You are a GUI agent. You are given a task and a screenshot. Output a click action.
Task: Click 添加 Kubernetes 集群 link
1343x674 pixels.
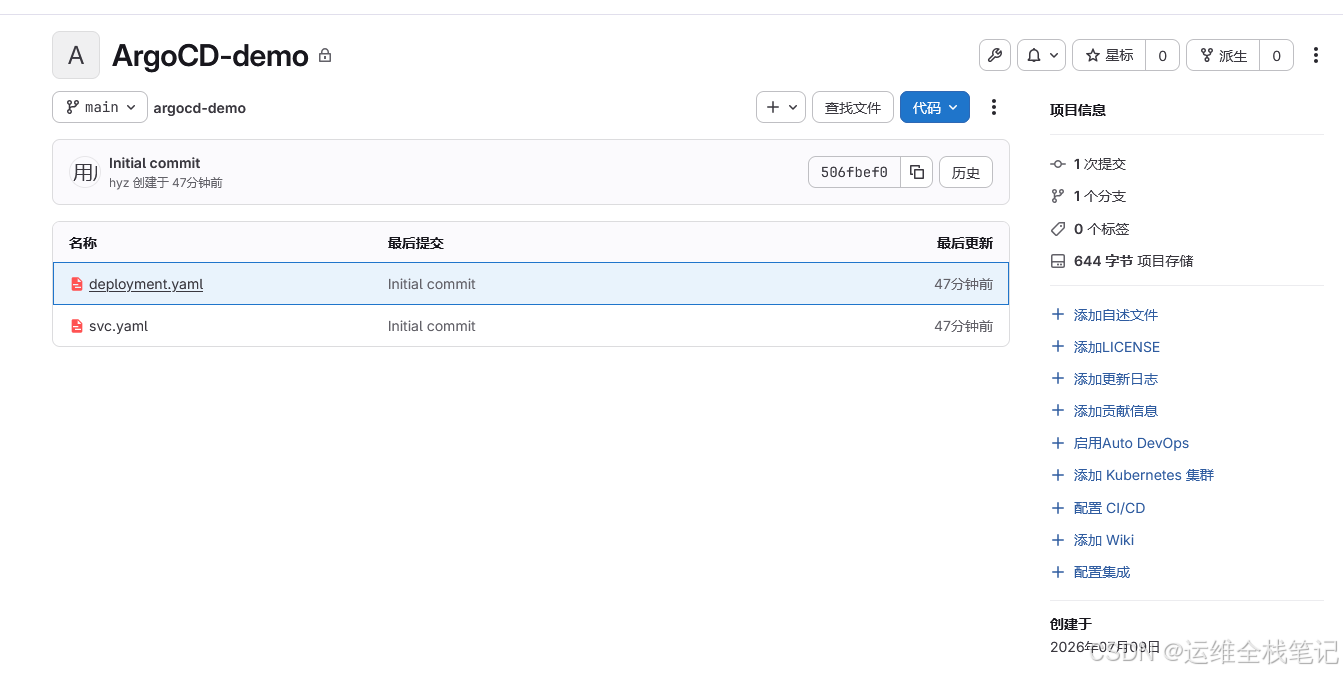(1144, 475)
